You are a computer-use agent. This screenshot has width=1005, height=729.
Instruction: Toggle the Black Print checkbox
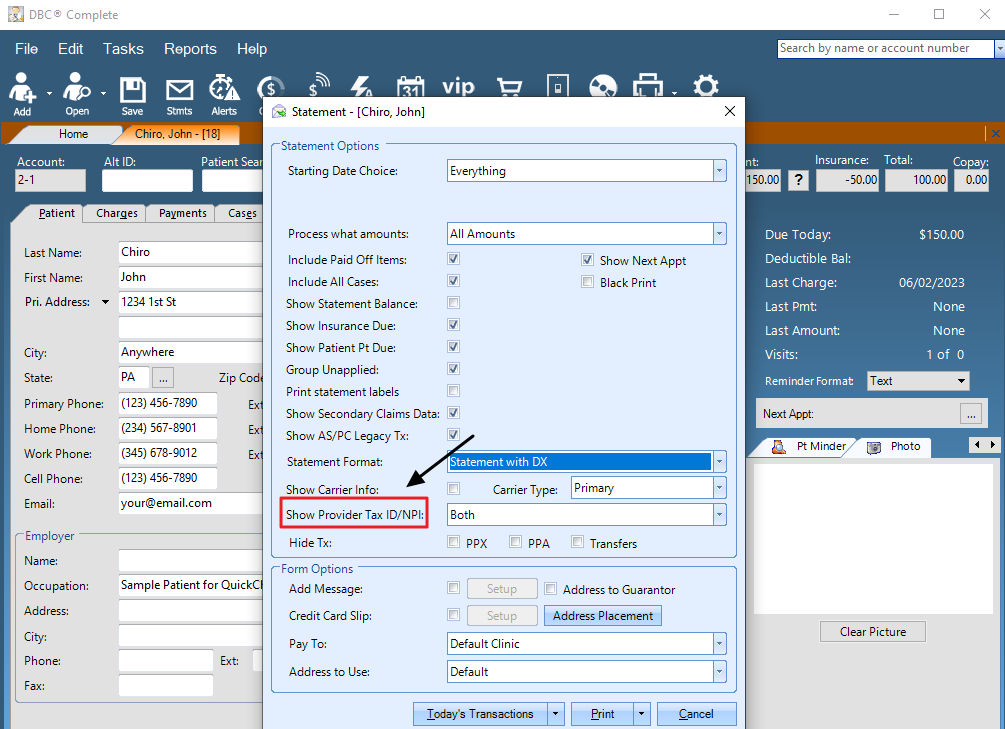pyautogui.click(x=588, y=283)
